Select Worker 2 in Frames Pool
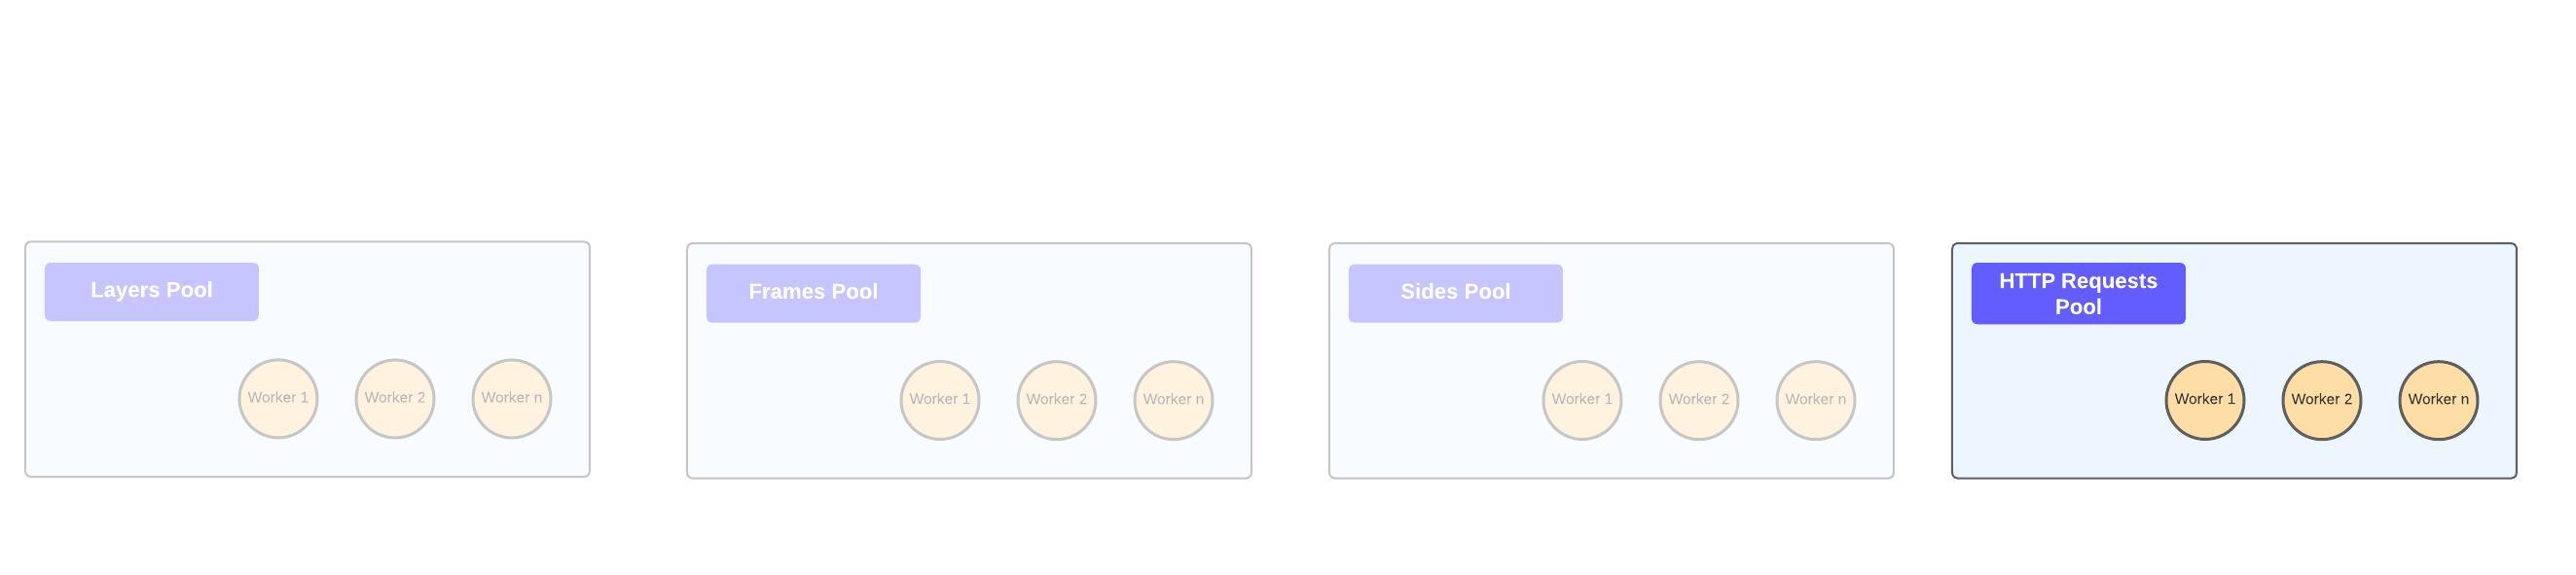 [1056, 400]
